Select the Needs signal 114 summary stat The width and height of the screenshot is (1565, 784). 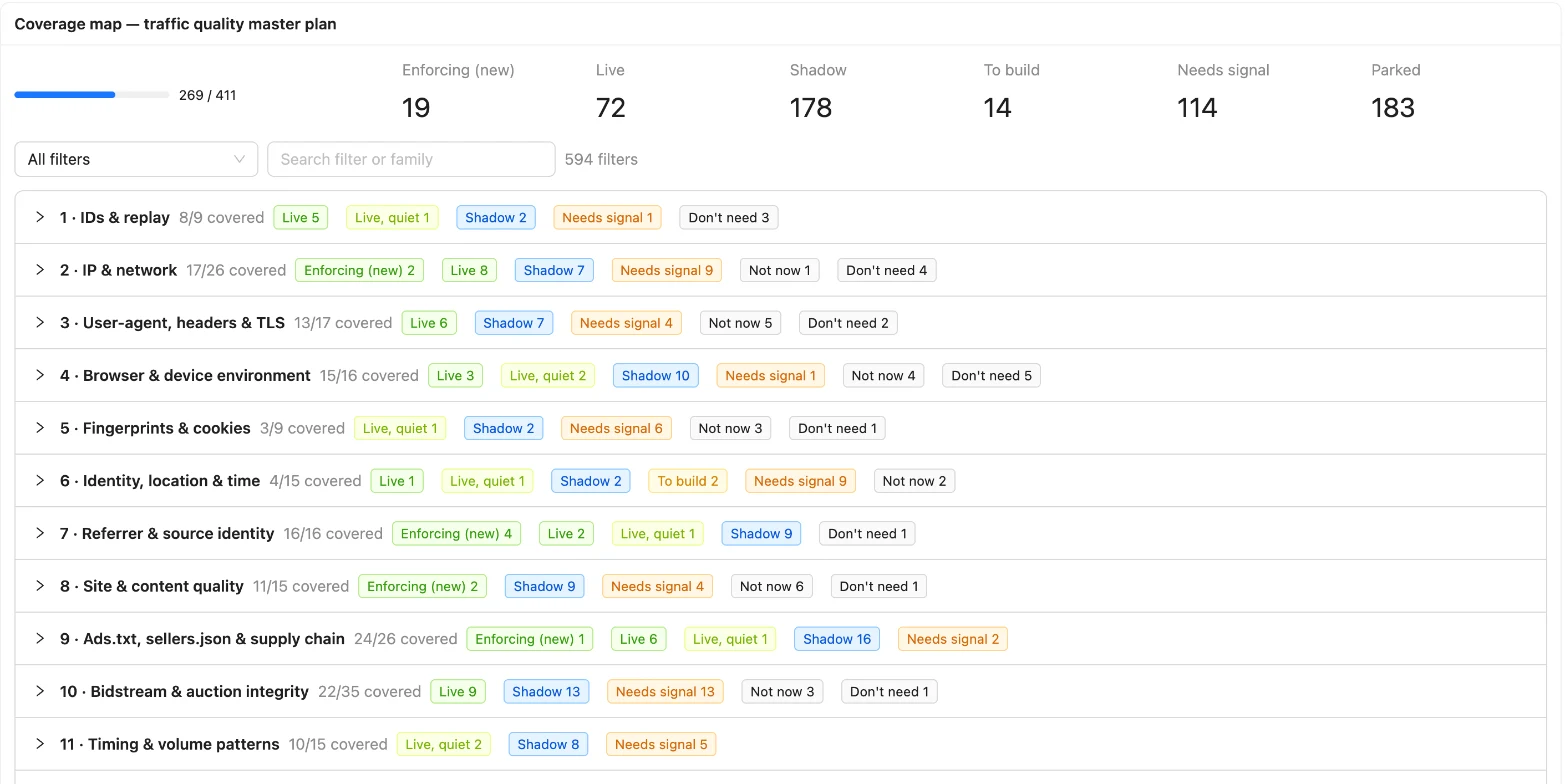click(x=1224, y=92)
